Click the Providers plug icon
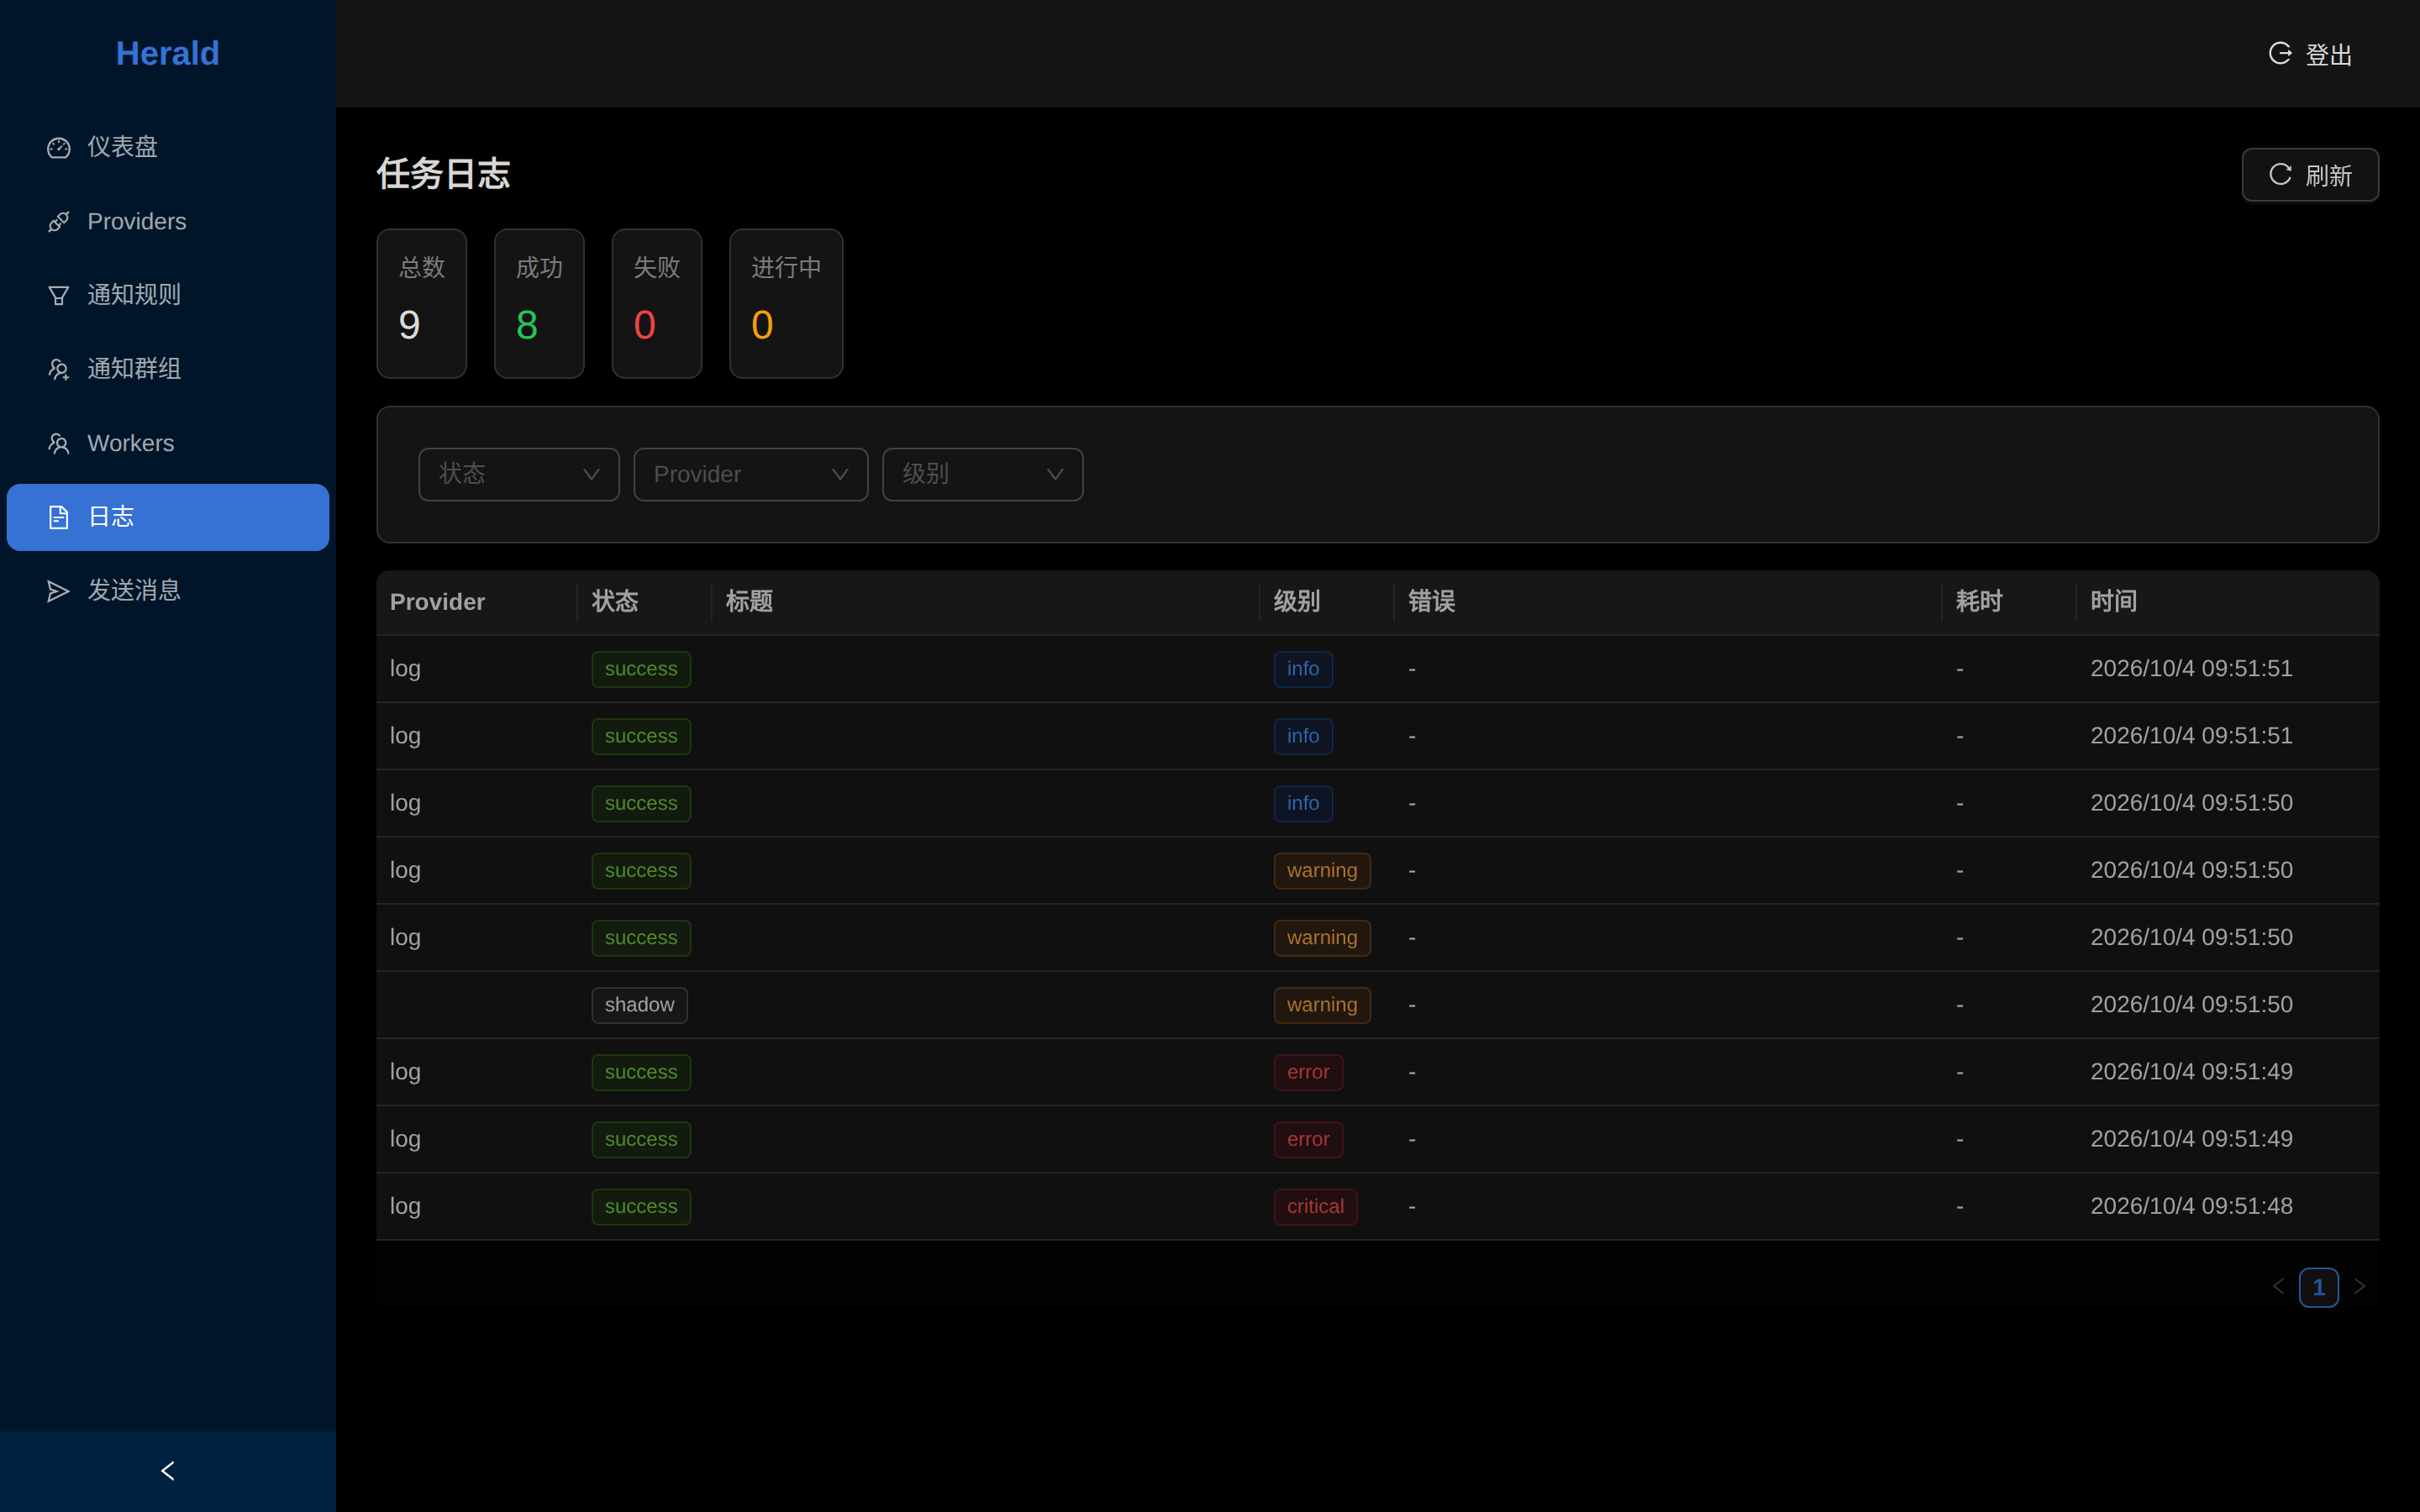The width and height of the screenshot is (2420, 1512). [x=59, y=222]
